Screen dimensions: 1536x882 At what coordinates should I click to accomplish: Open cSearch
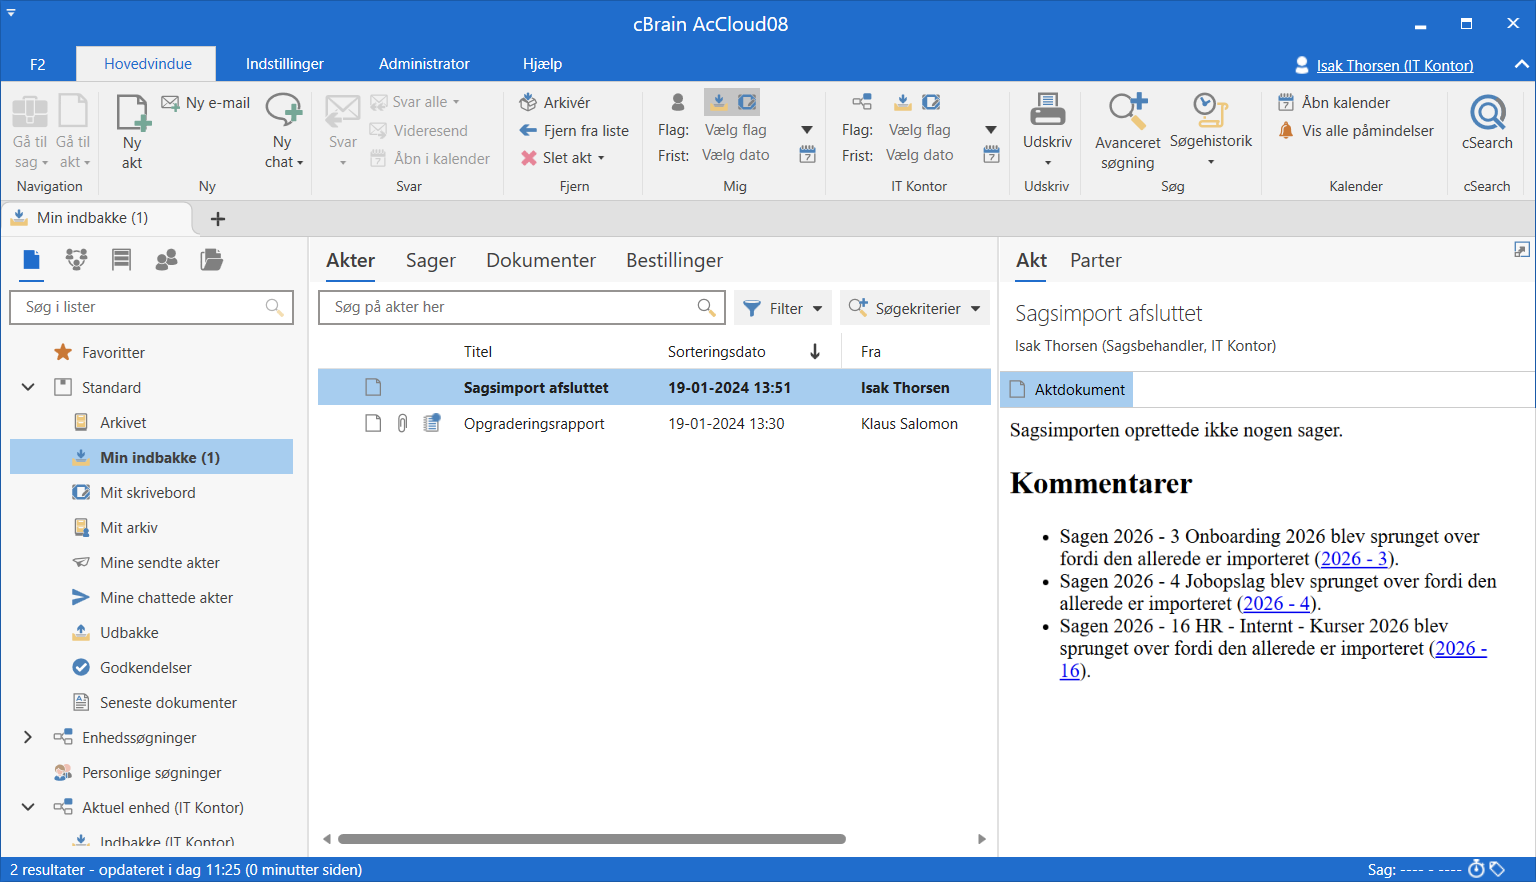pos(1487,122)
